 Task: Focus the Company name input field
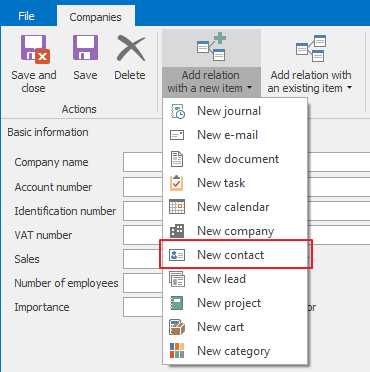point(143,162)
